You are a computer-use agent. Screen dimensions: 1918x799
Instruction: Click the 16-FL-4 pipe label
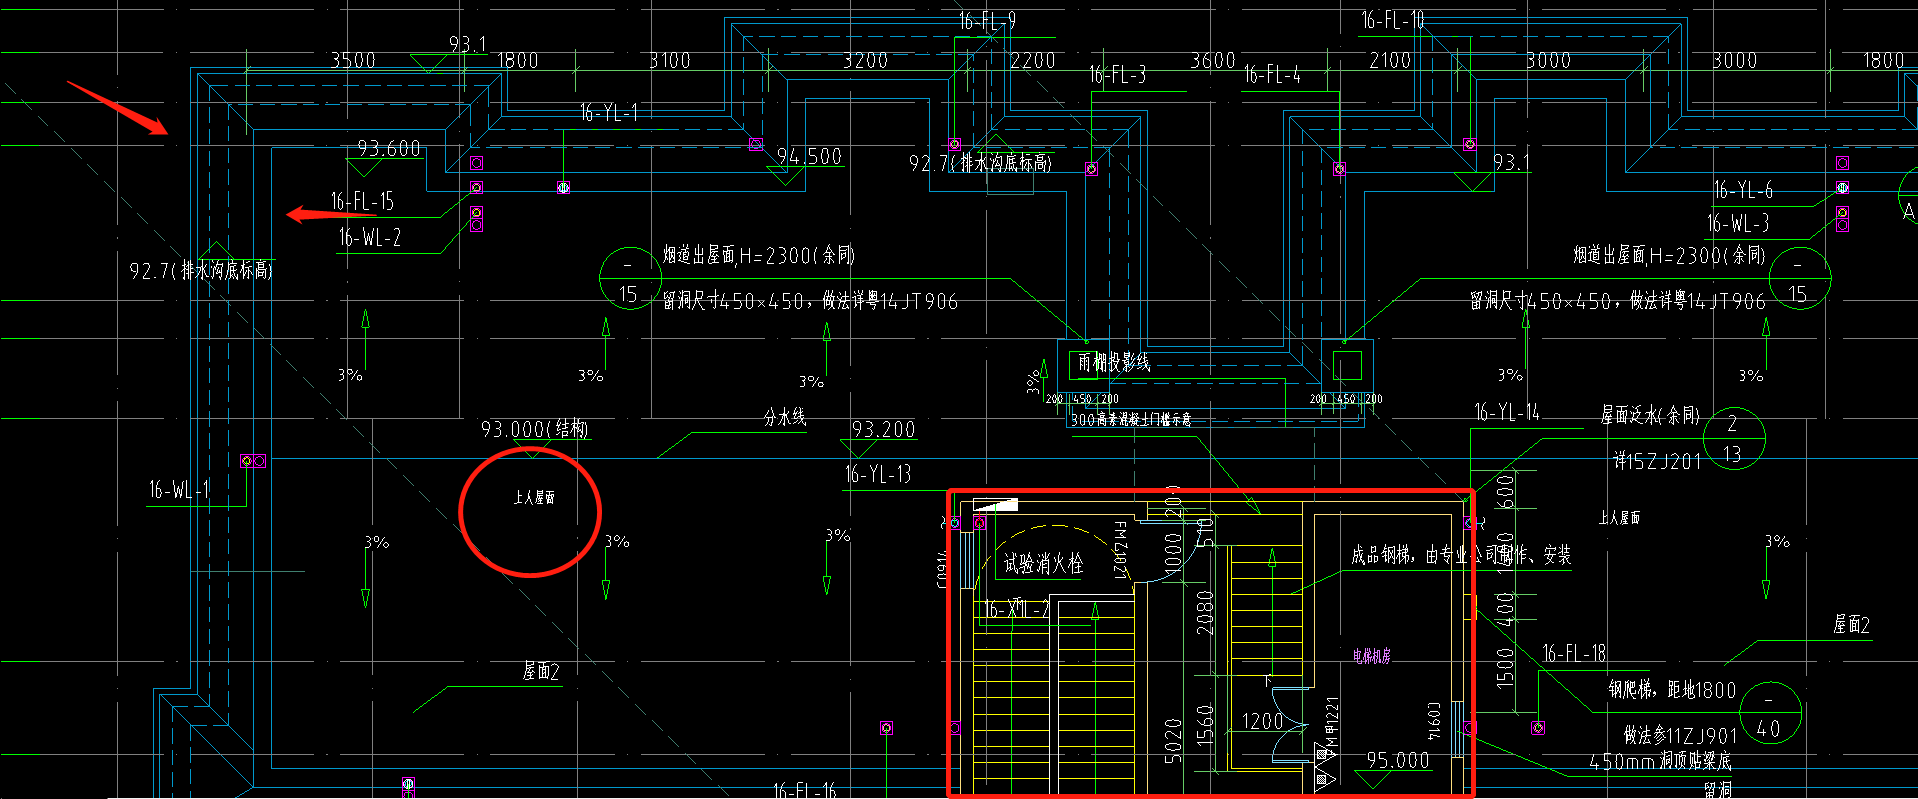(x=1272, y=75)
